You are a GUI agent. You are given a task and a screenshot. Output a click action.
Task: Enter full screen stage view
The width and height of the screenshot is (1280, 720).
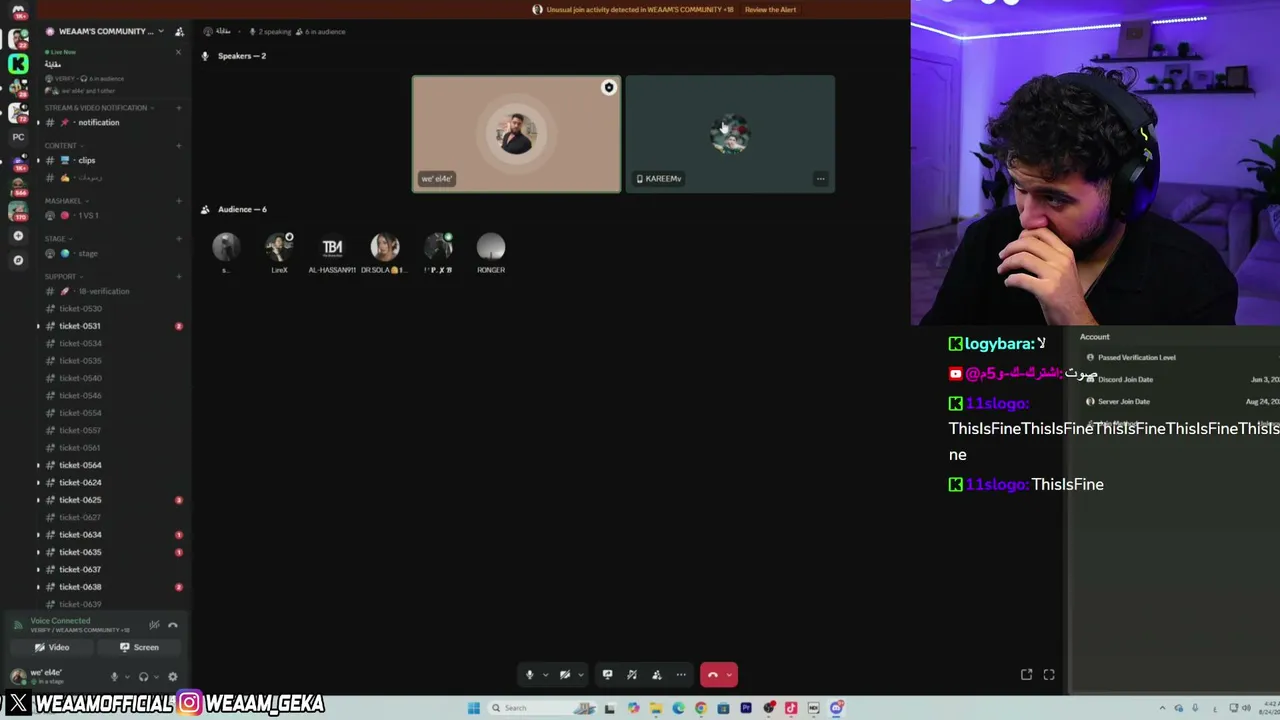tap(1049, 675)
